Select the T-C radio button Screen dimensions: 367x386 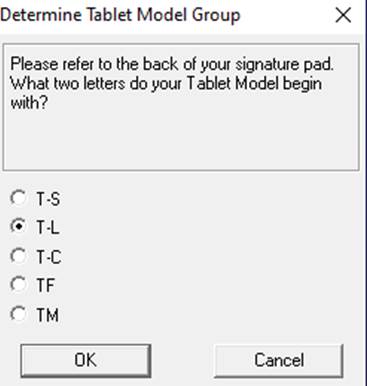(18, 256)
